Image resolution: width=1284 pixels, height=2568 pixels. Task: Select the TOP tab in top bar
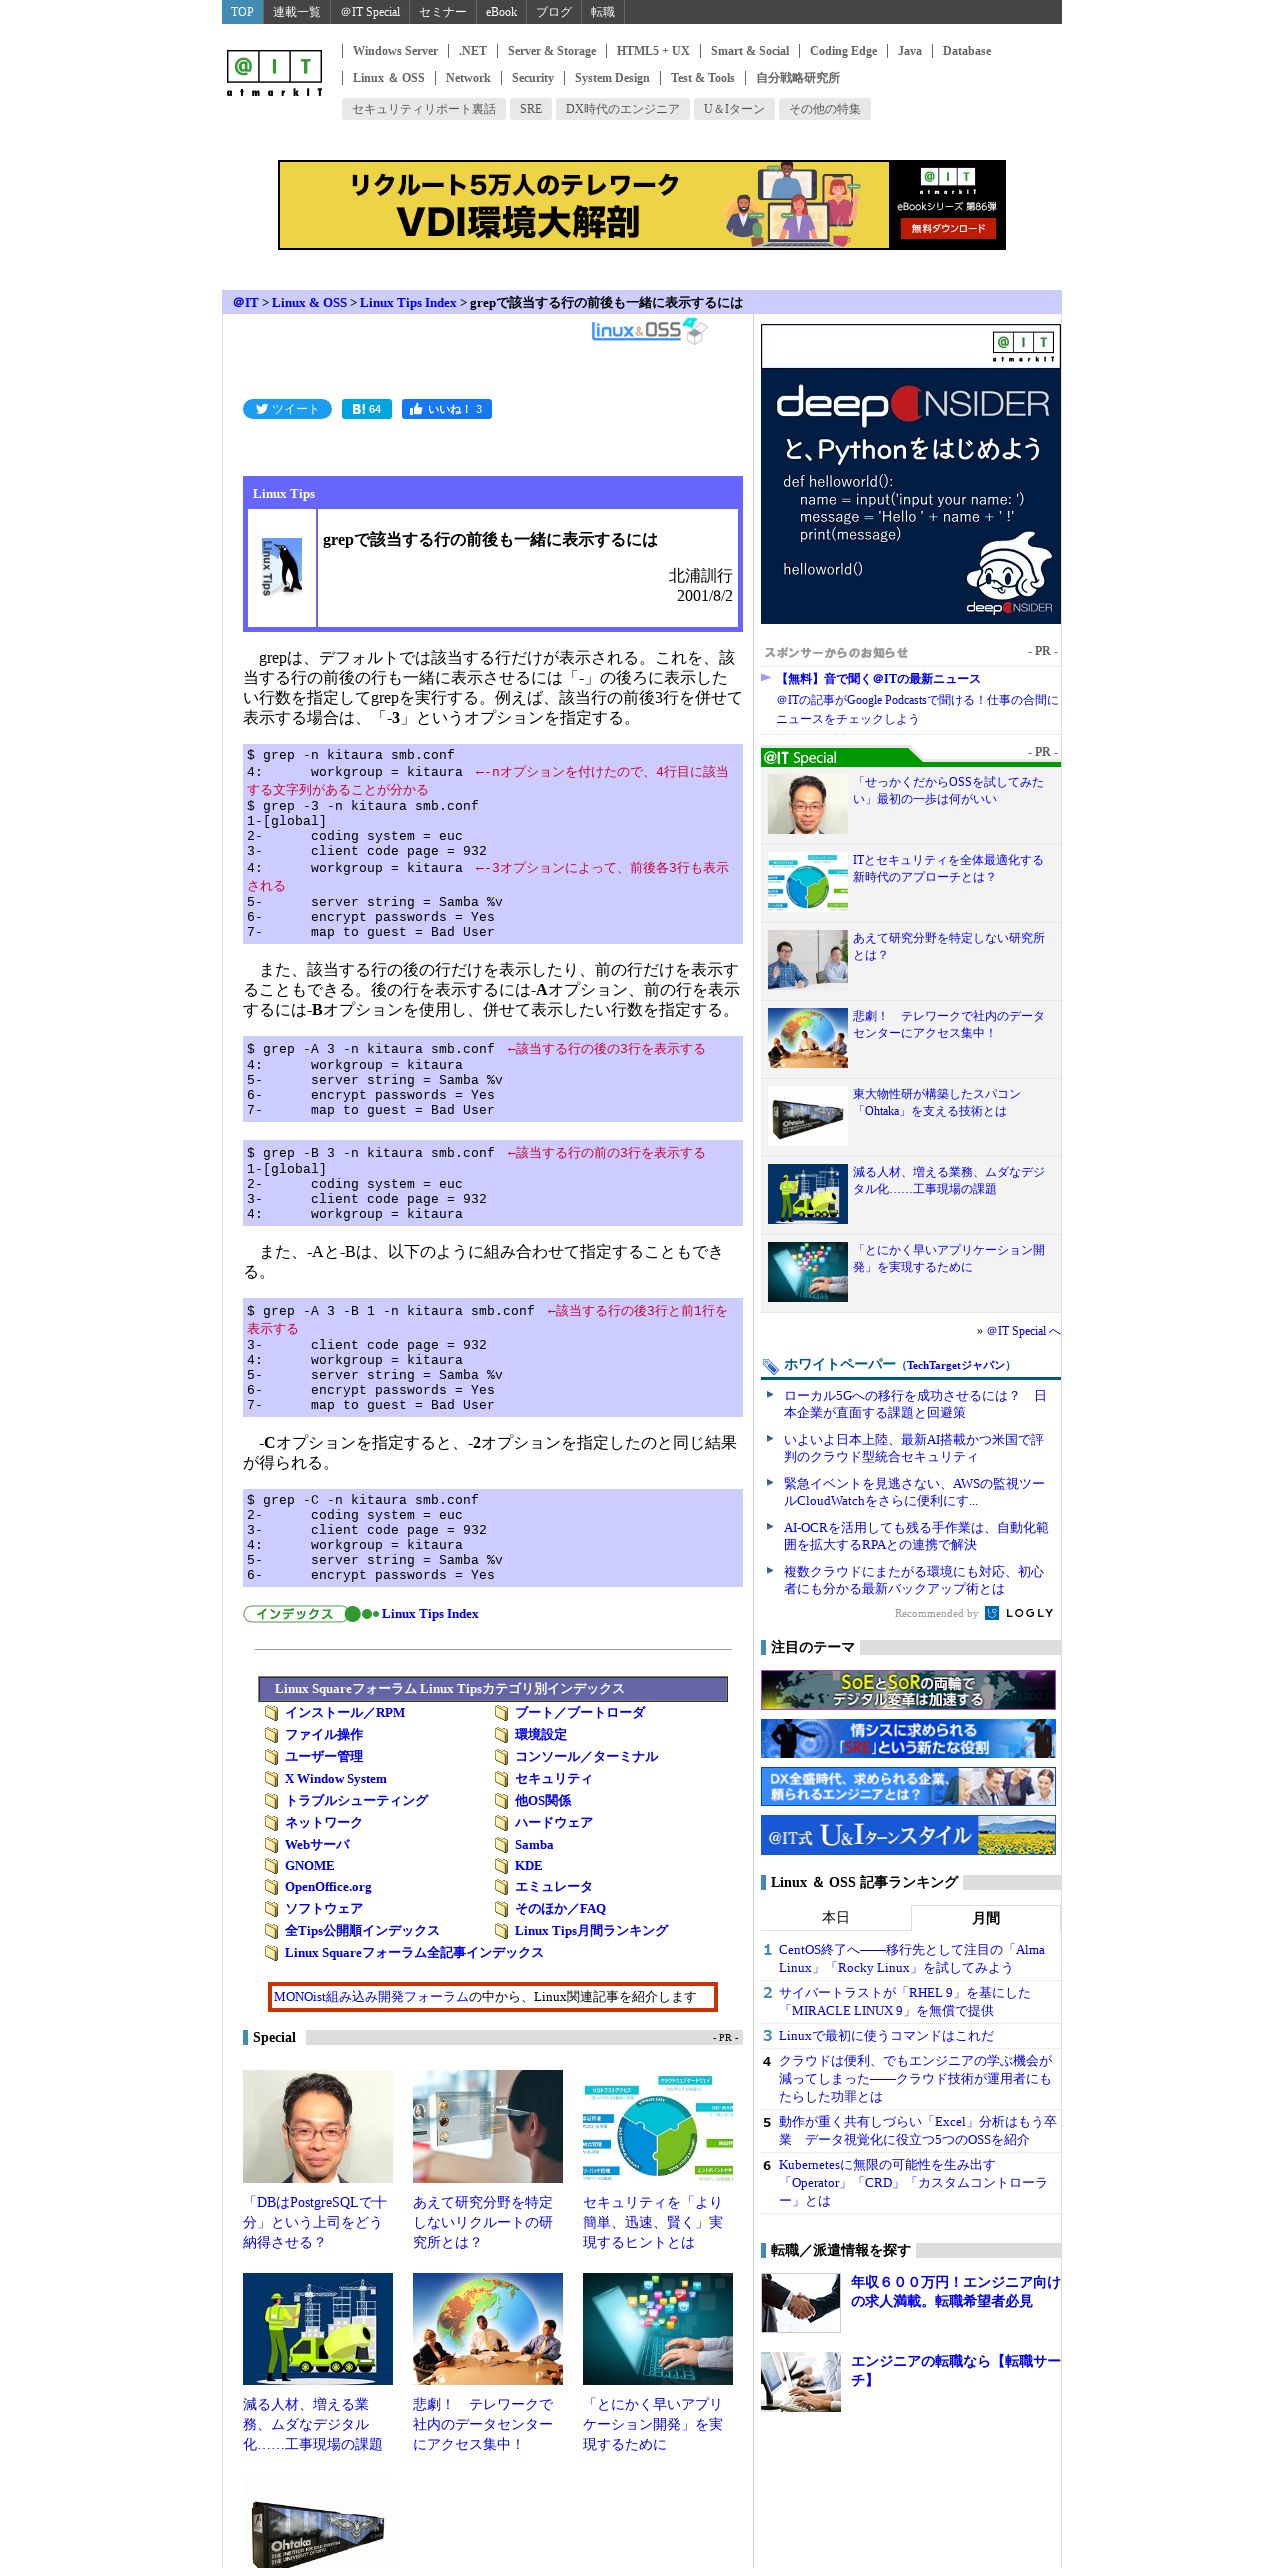[242, 12]
